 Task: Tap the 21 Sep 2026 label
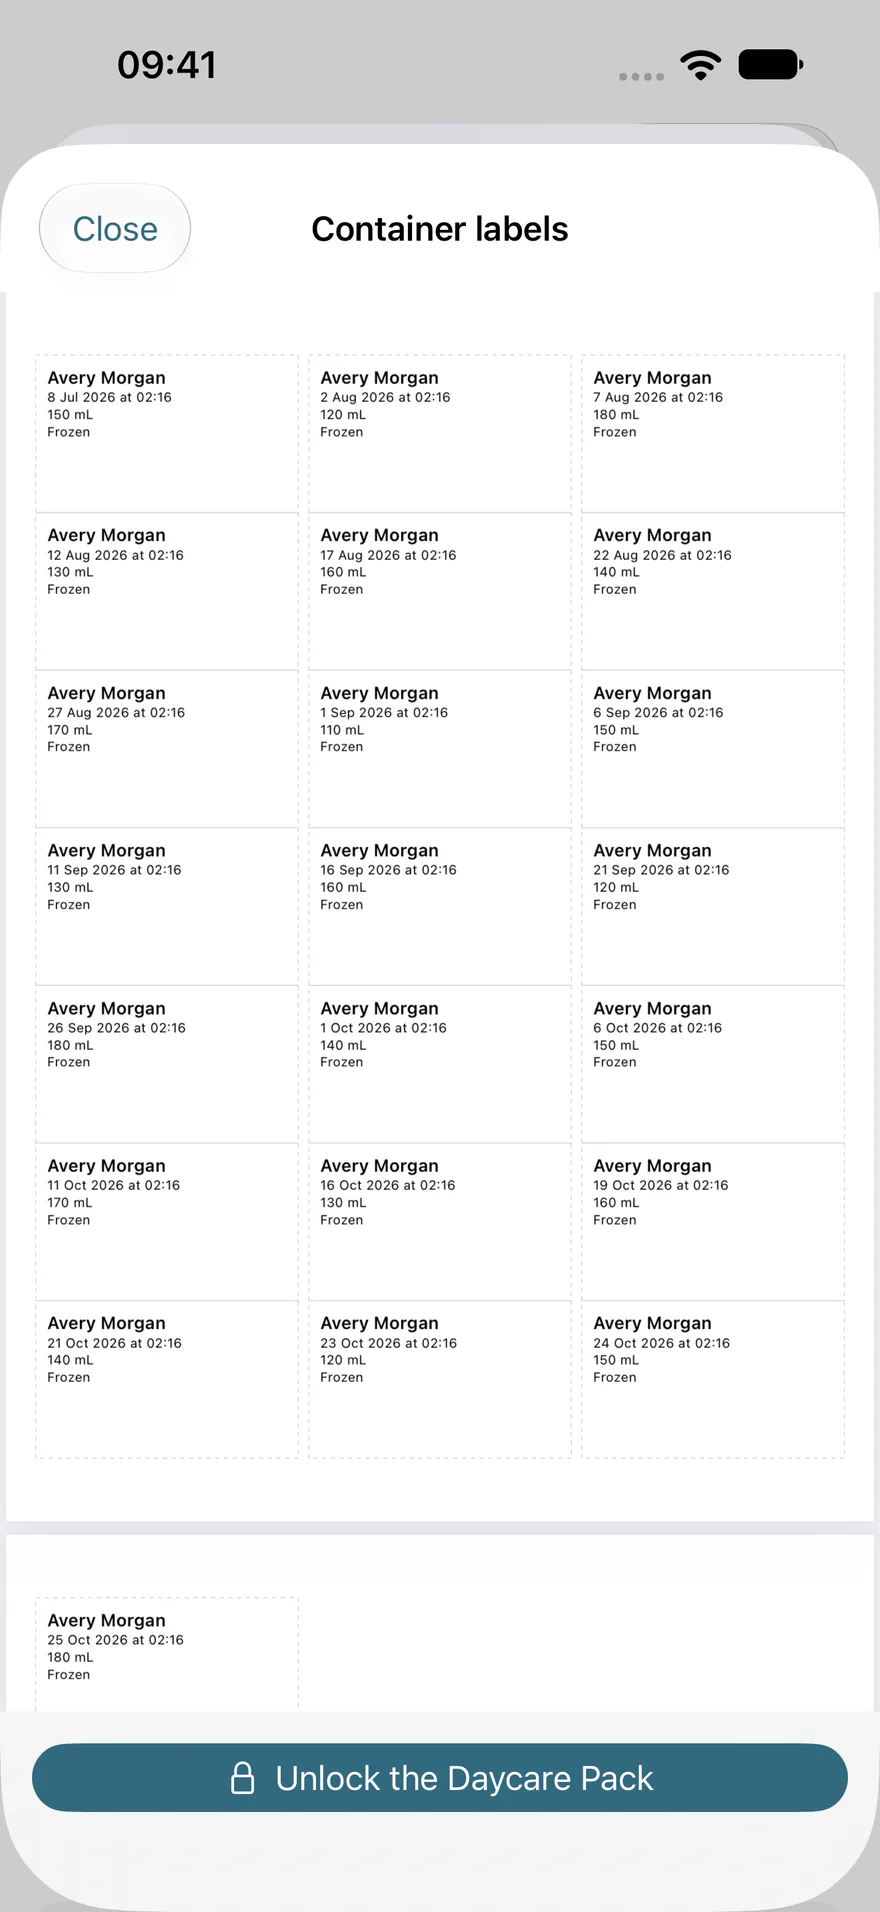click(x=713, y=906)
